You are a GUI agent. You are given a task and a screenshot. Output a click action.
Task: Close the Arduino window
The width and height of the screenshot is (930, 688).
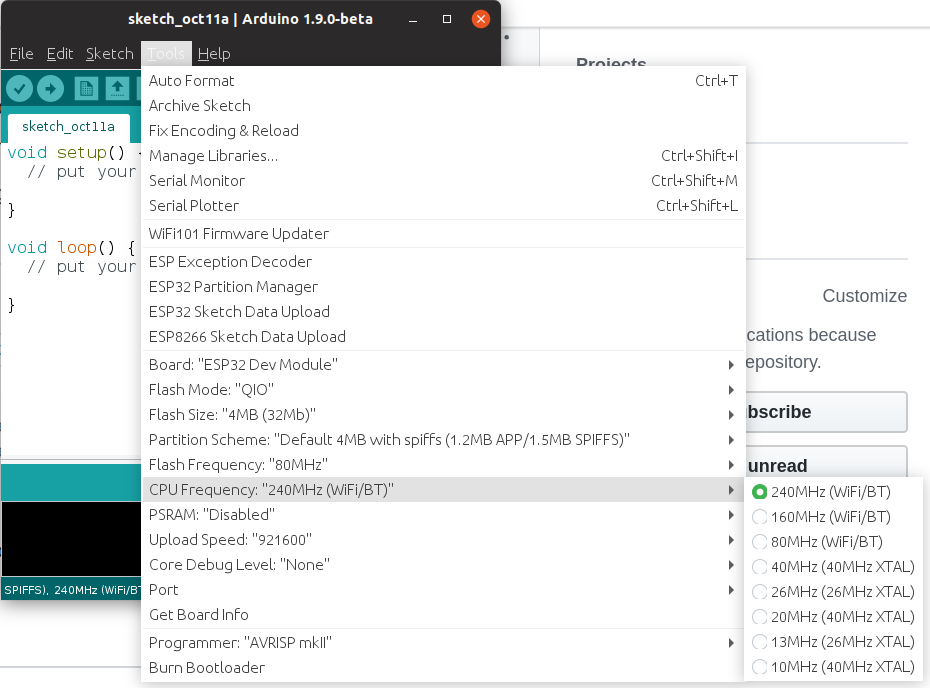tap(480, 20)
